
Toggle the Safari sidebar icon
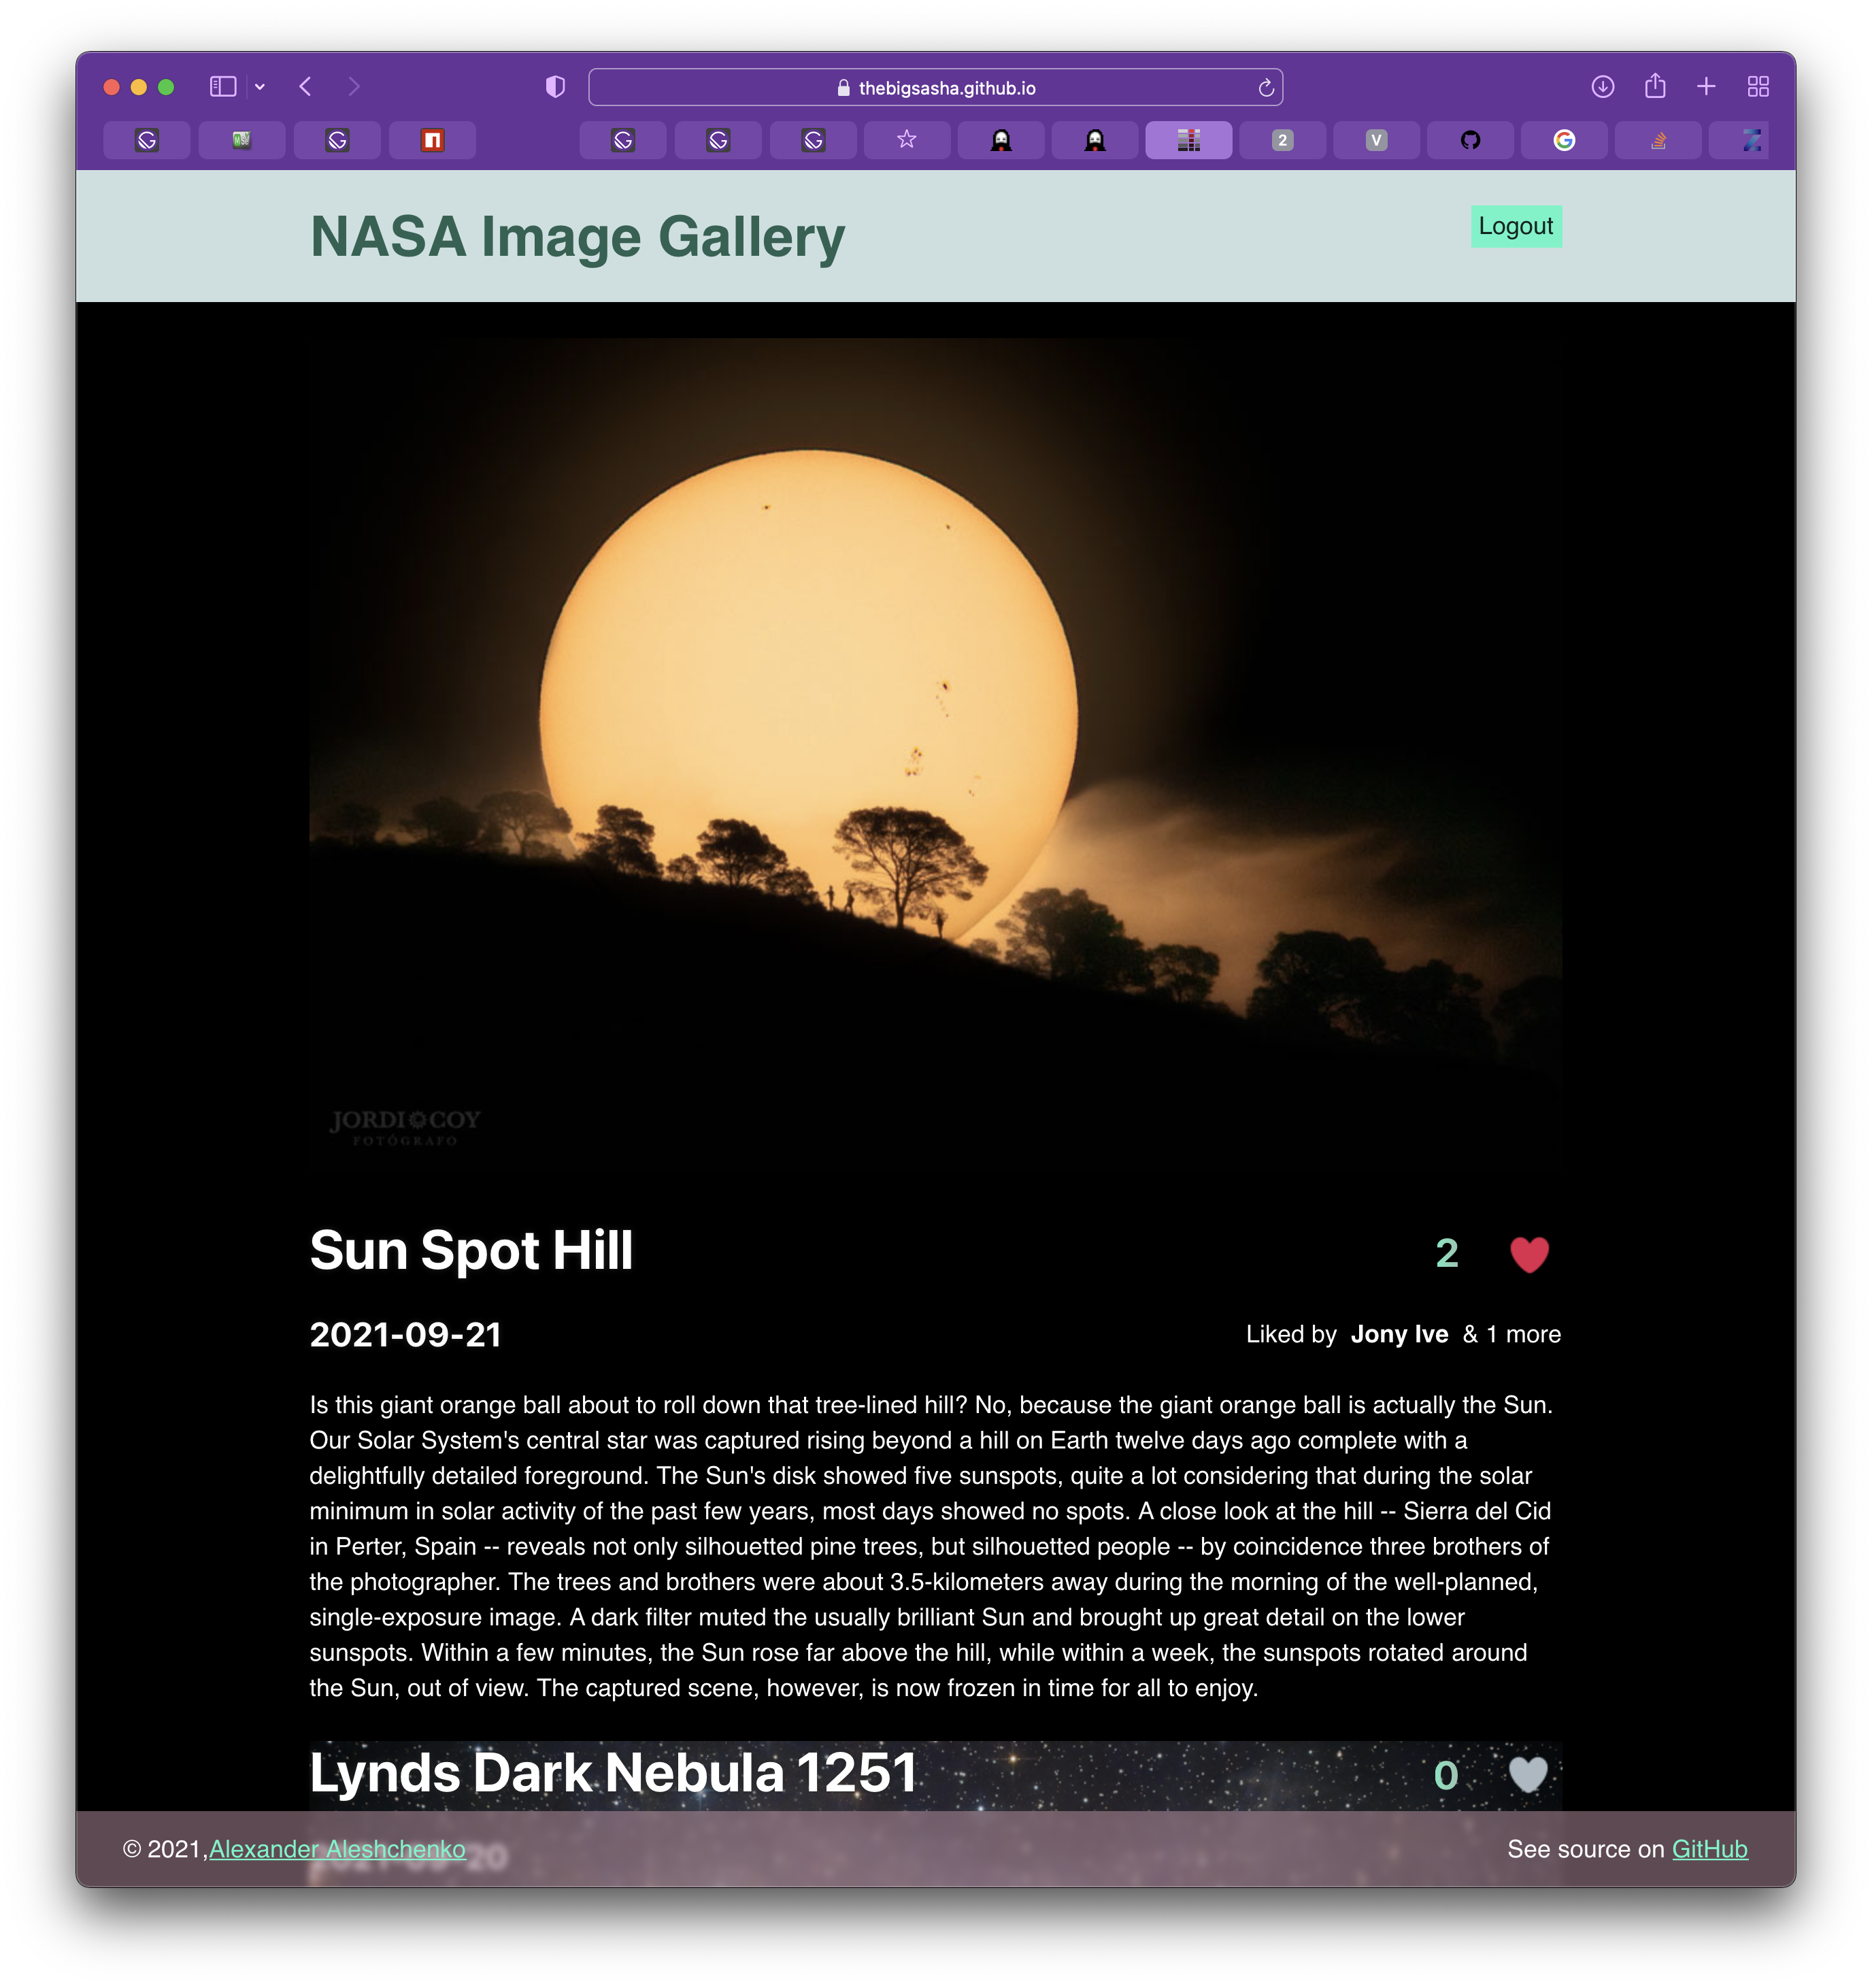222,87
